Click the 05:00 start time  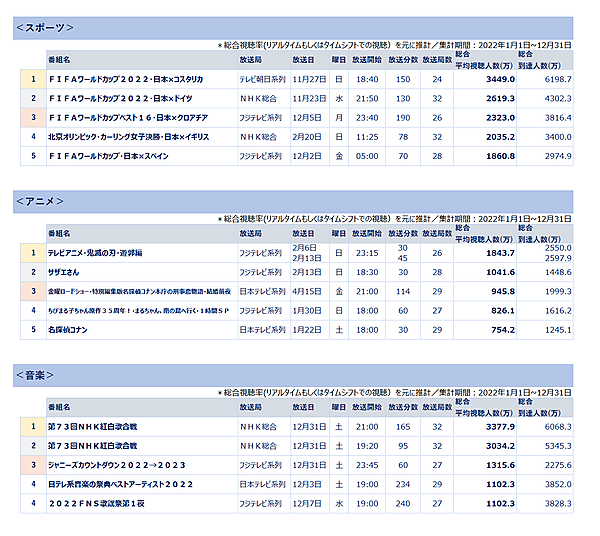(x=367, y=156)
